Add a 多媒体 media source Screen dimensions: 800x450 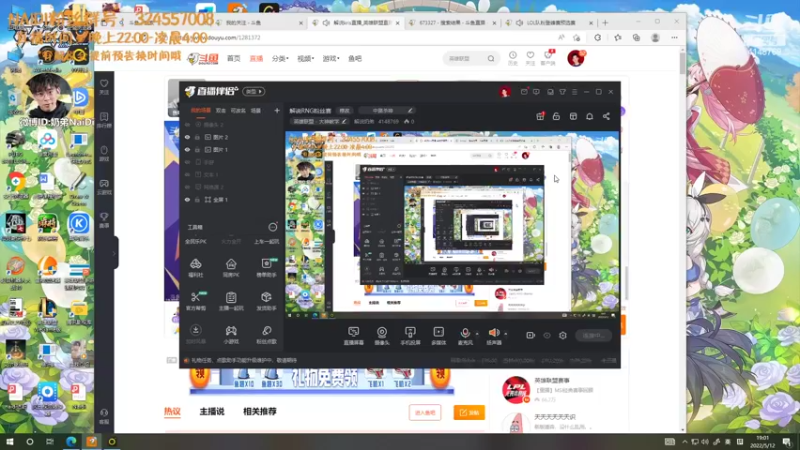[438, 336]
